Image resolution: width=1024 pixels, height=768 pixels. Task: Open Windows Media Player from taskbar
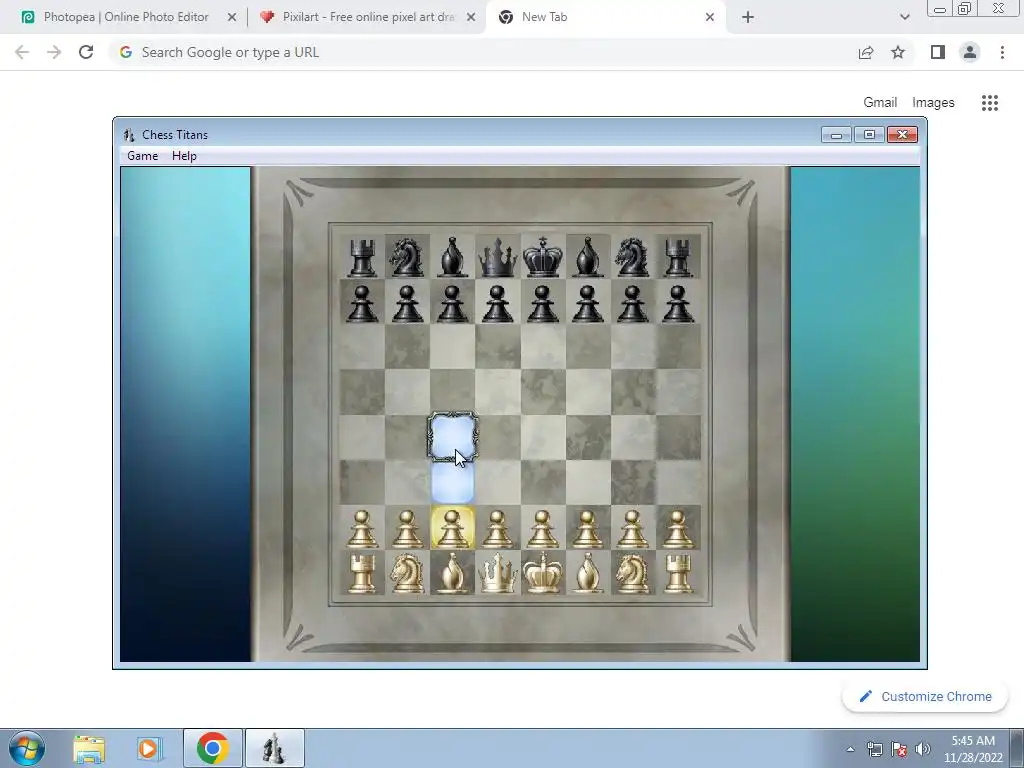[149, 748]
